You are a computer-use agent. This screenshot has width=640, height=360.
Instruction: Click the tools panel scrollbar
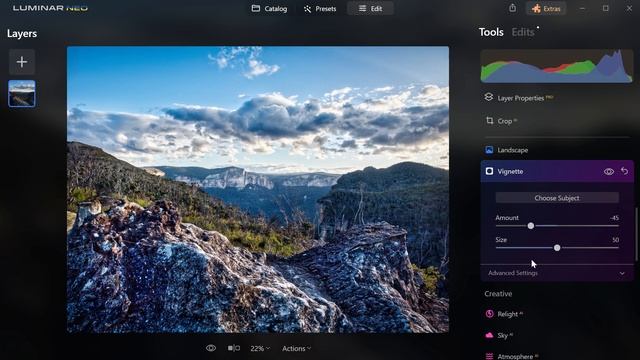(636, 235)
